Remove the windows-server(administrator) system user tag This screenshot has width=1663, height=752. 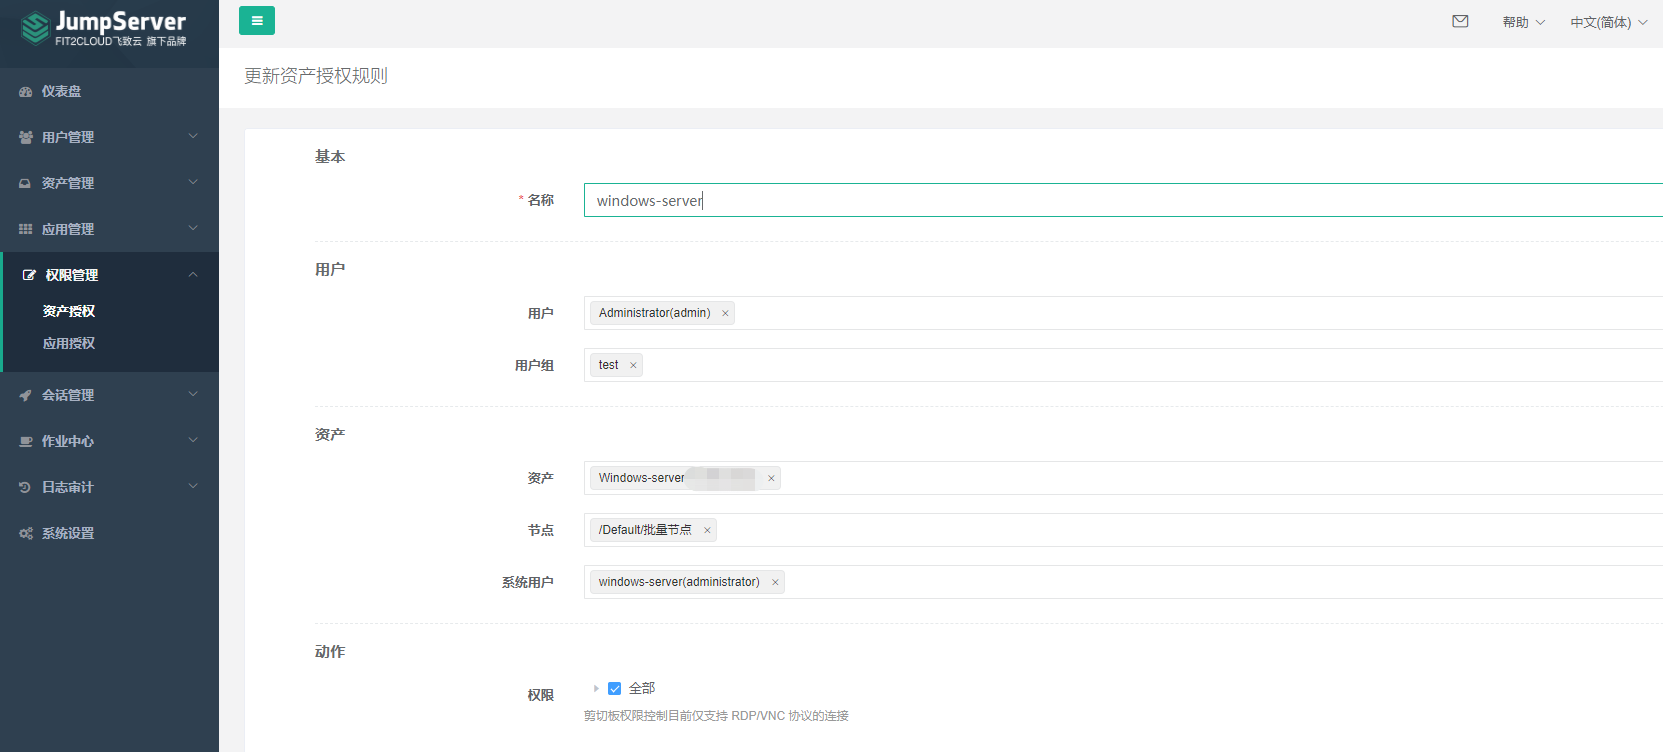click(775, 582)
